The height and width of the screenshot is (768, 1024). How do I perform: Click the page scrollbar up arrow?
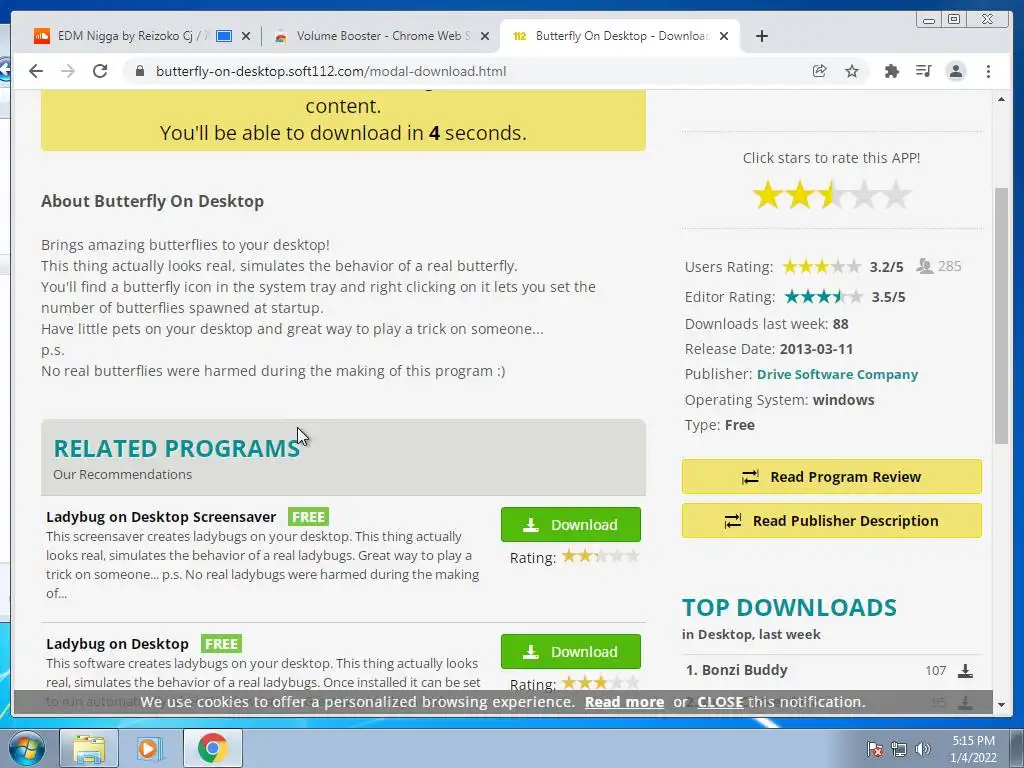click(1001, 99)
